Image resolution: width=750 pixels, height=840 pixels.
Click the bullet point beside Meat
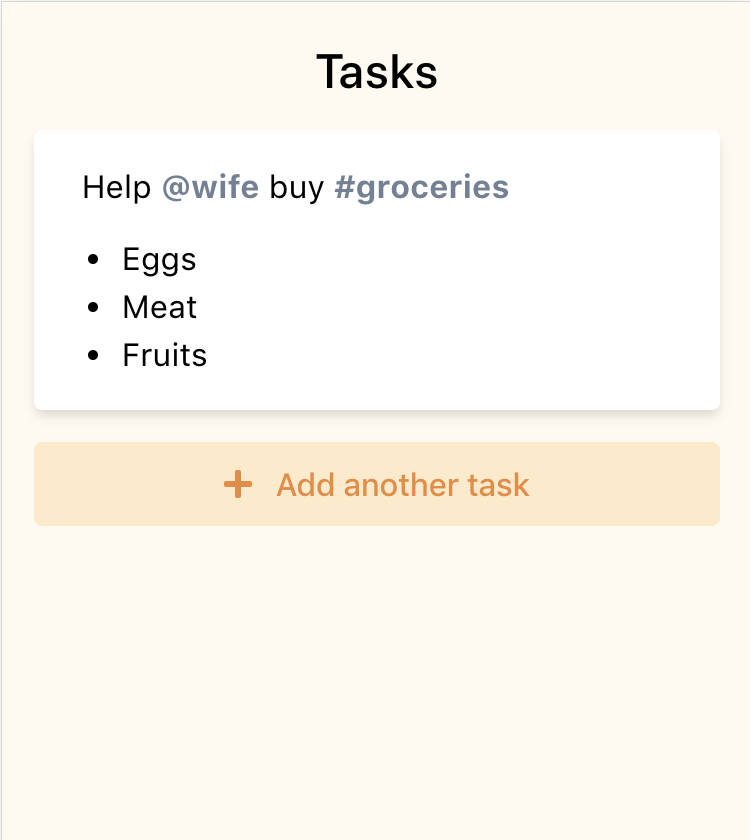[x=94, y=307]
